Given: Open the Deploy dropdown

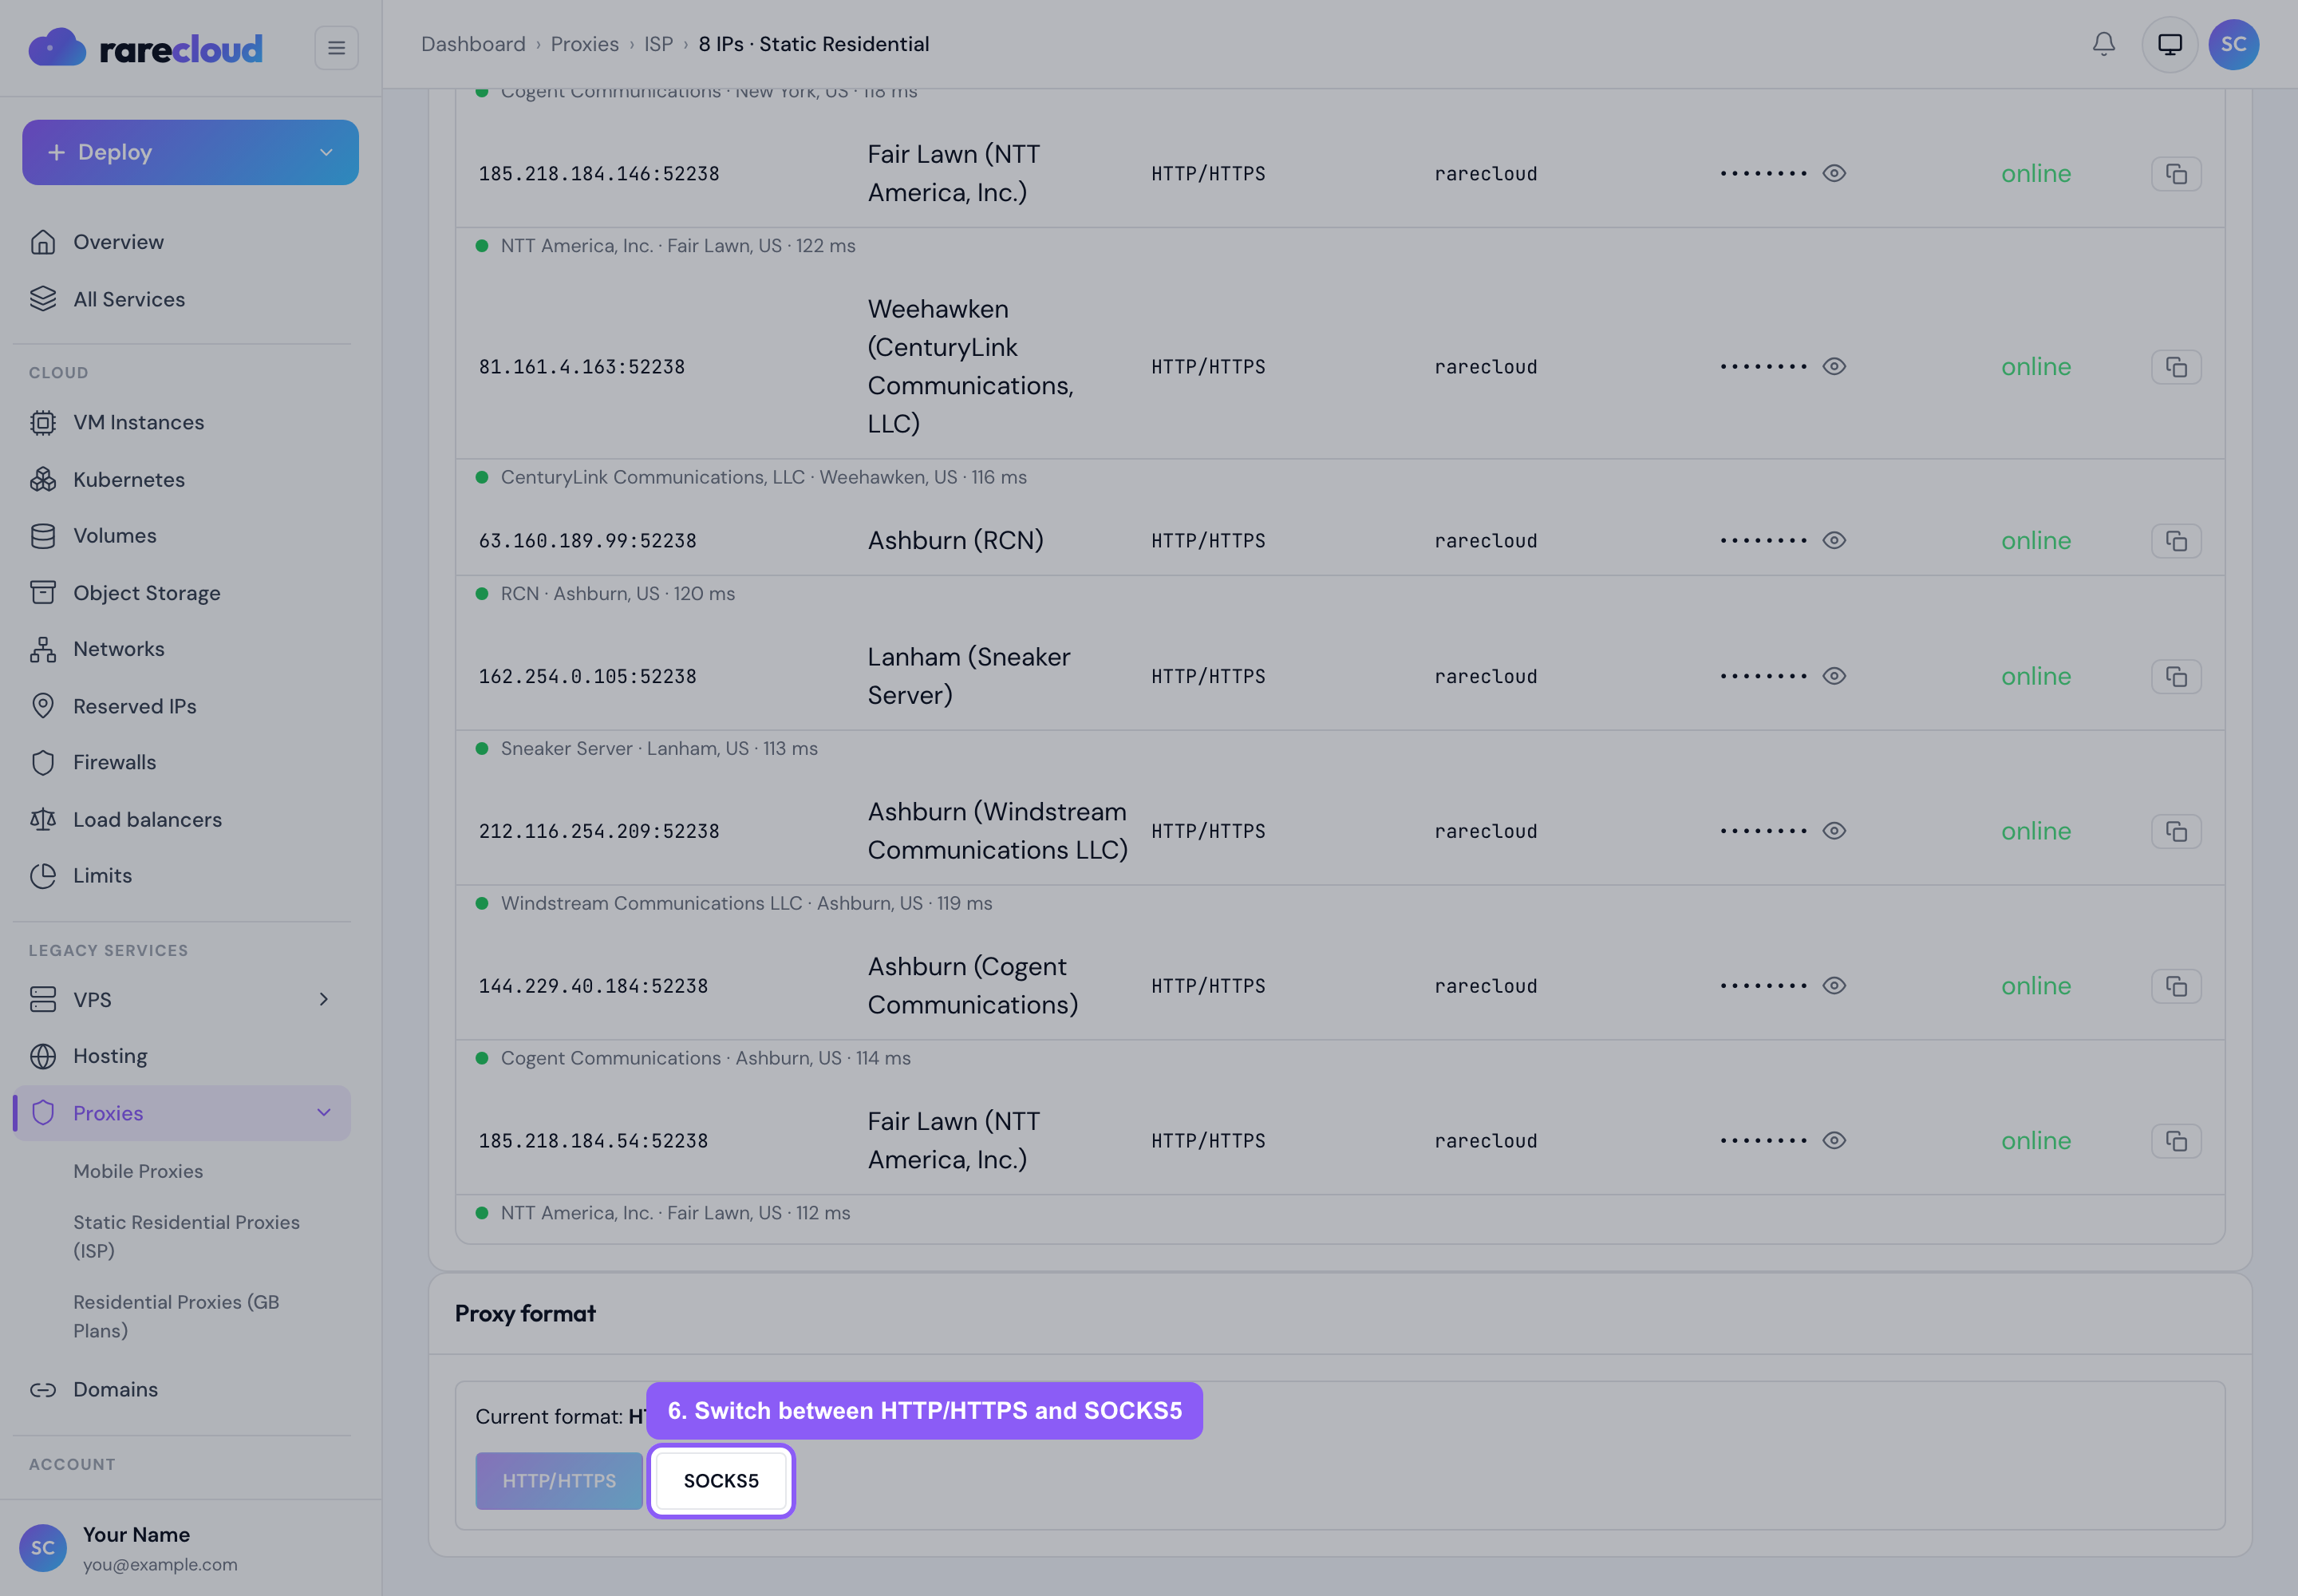Looking at the screenshot, I should click(190, 152).
